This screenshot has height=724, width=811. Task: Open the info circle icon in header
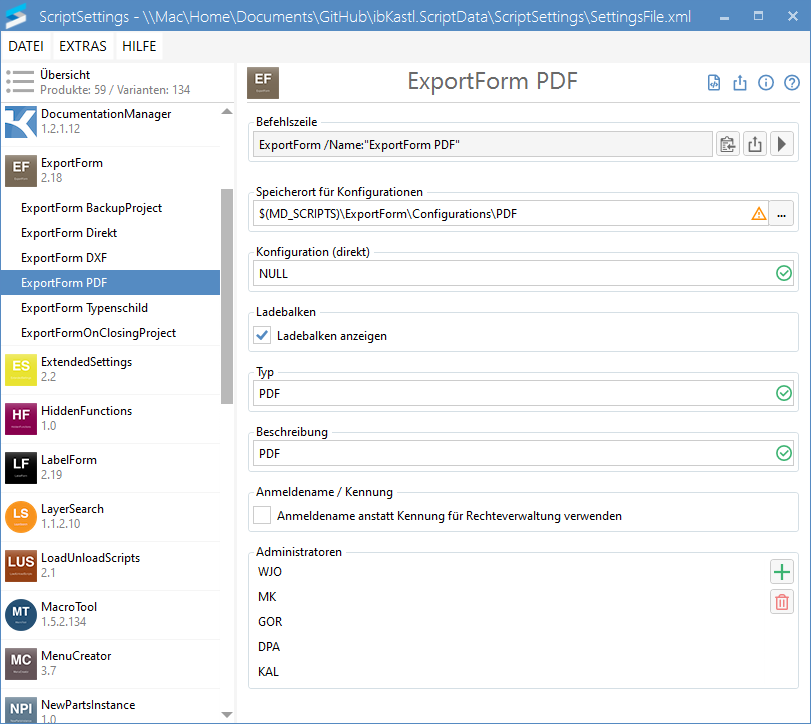coord(766,83)
